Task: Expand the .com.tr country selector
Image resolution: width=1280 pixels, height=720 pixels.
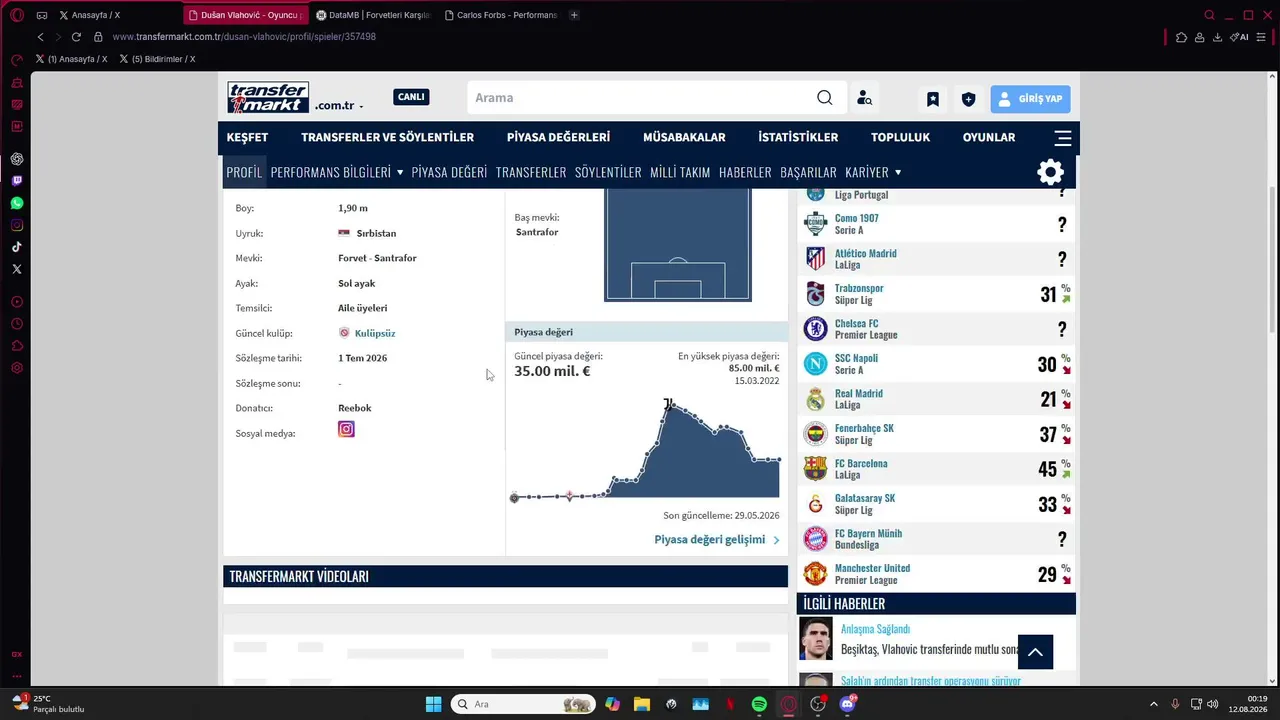Action: tap(339, 106)
